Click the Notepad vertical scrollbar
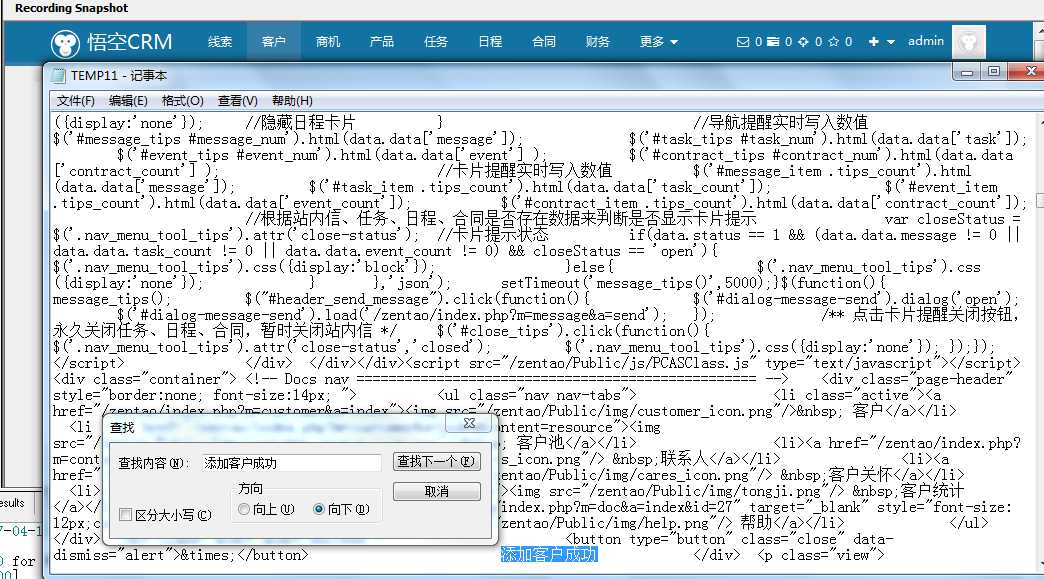The height and width of the screenshot is (579, 1044). (1039, 341)
